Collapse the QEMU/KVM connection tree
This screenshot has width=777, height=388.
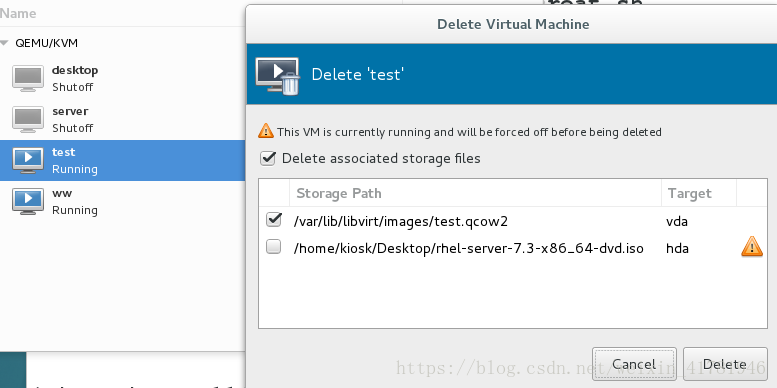pyautogui.click(x=4, y=43)
